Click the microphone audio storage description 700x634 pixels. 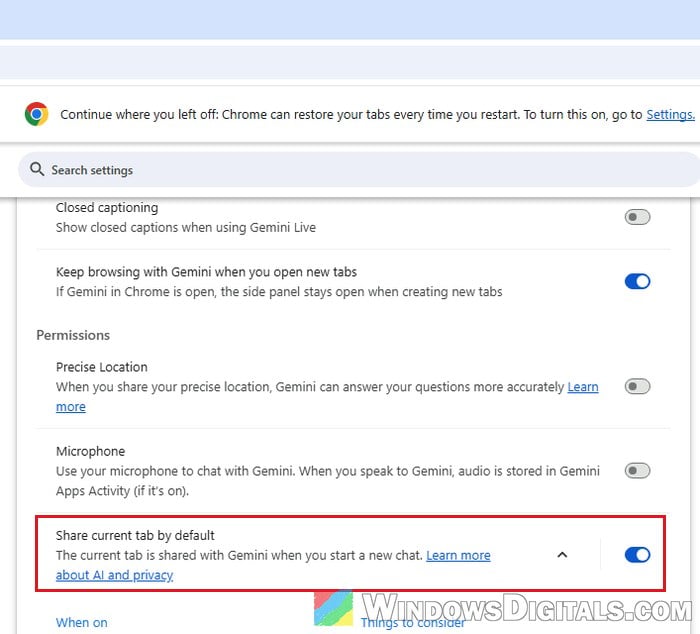pyautogui.click(x=328, y=481)
